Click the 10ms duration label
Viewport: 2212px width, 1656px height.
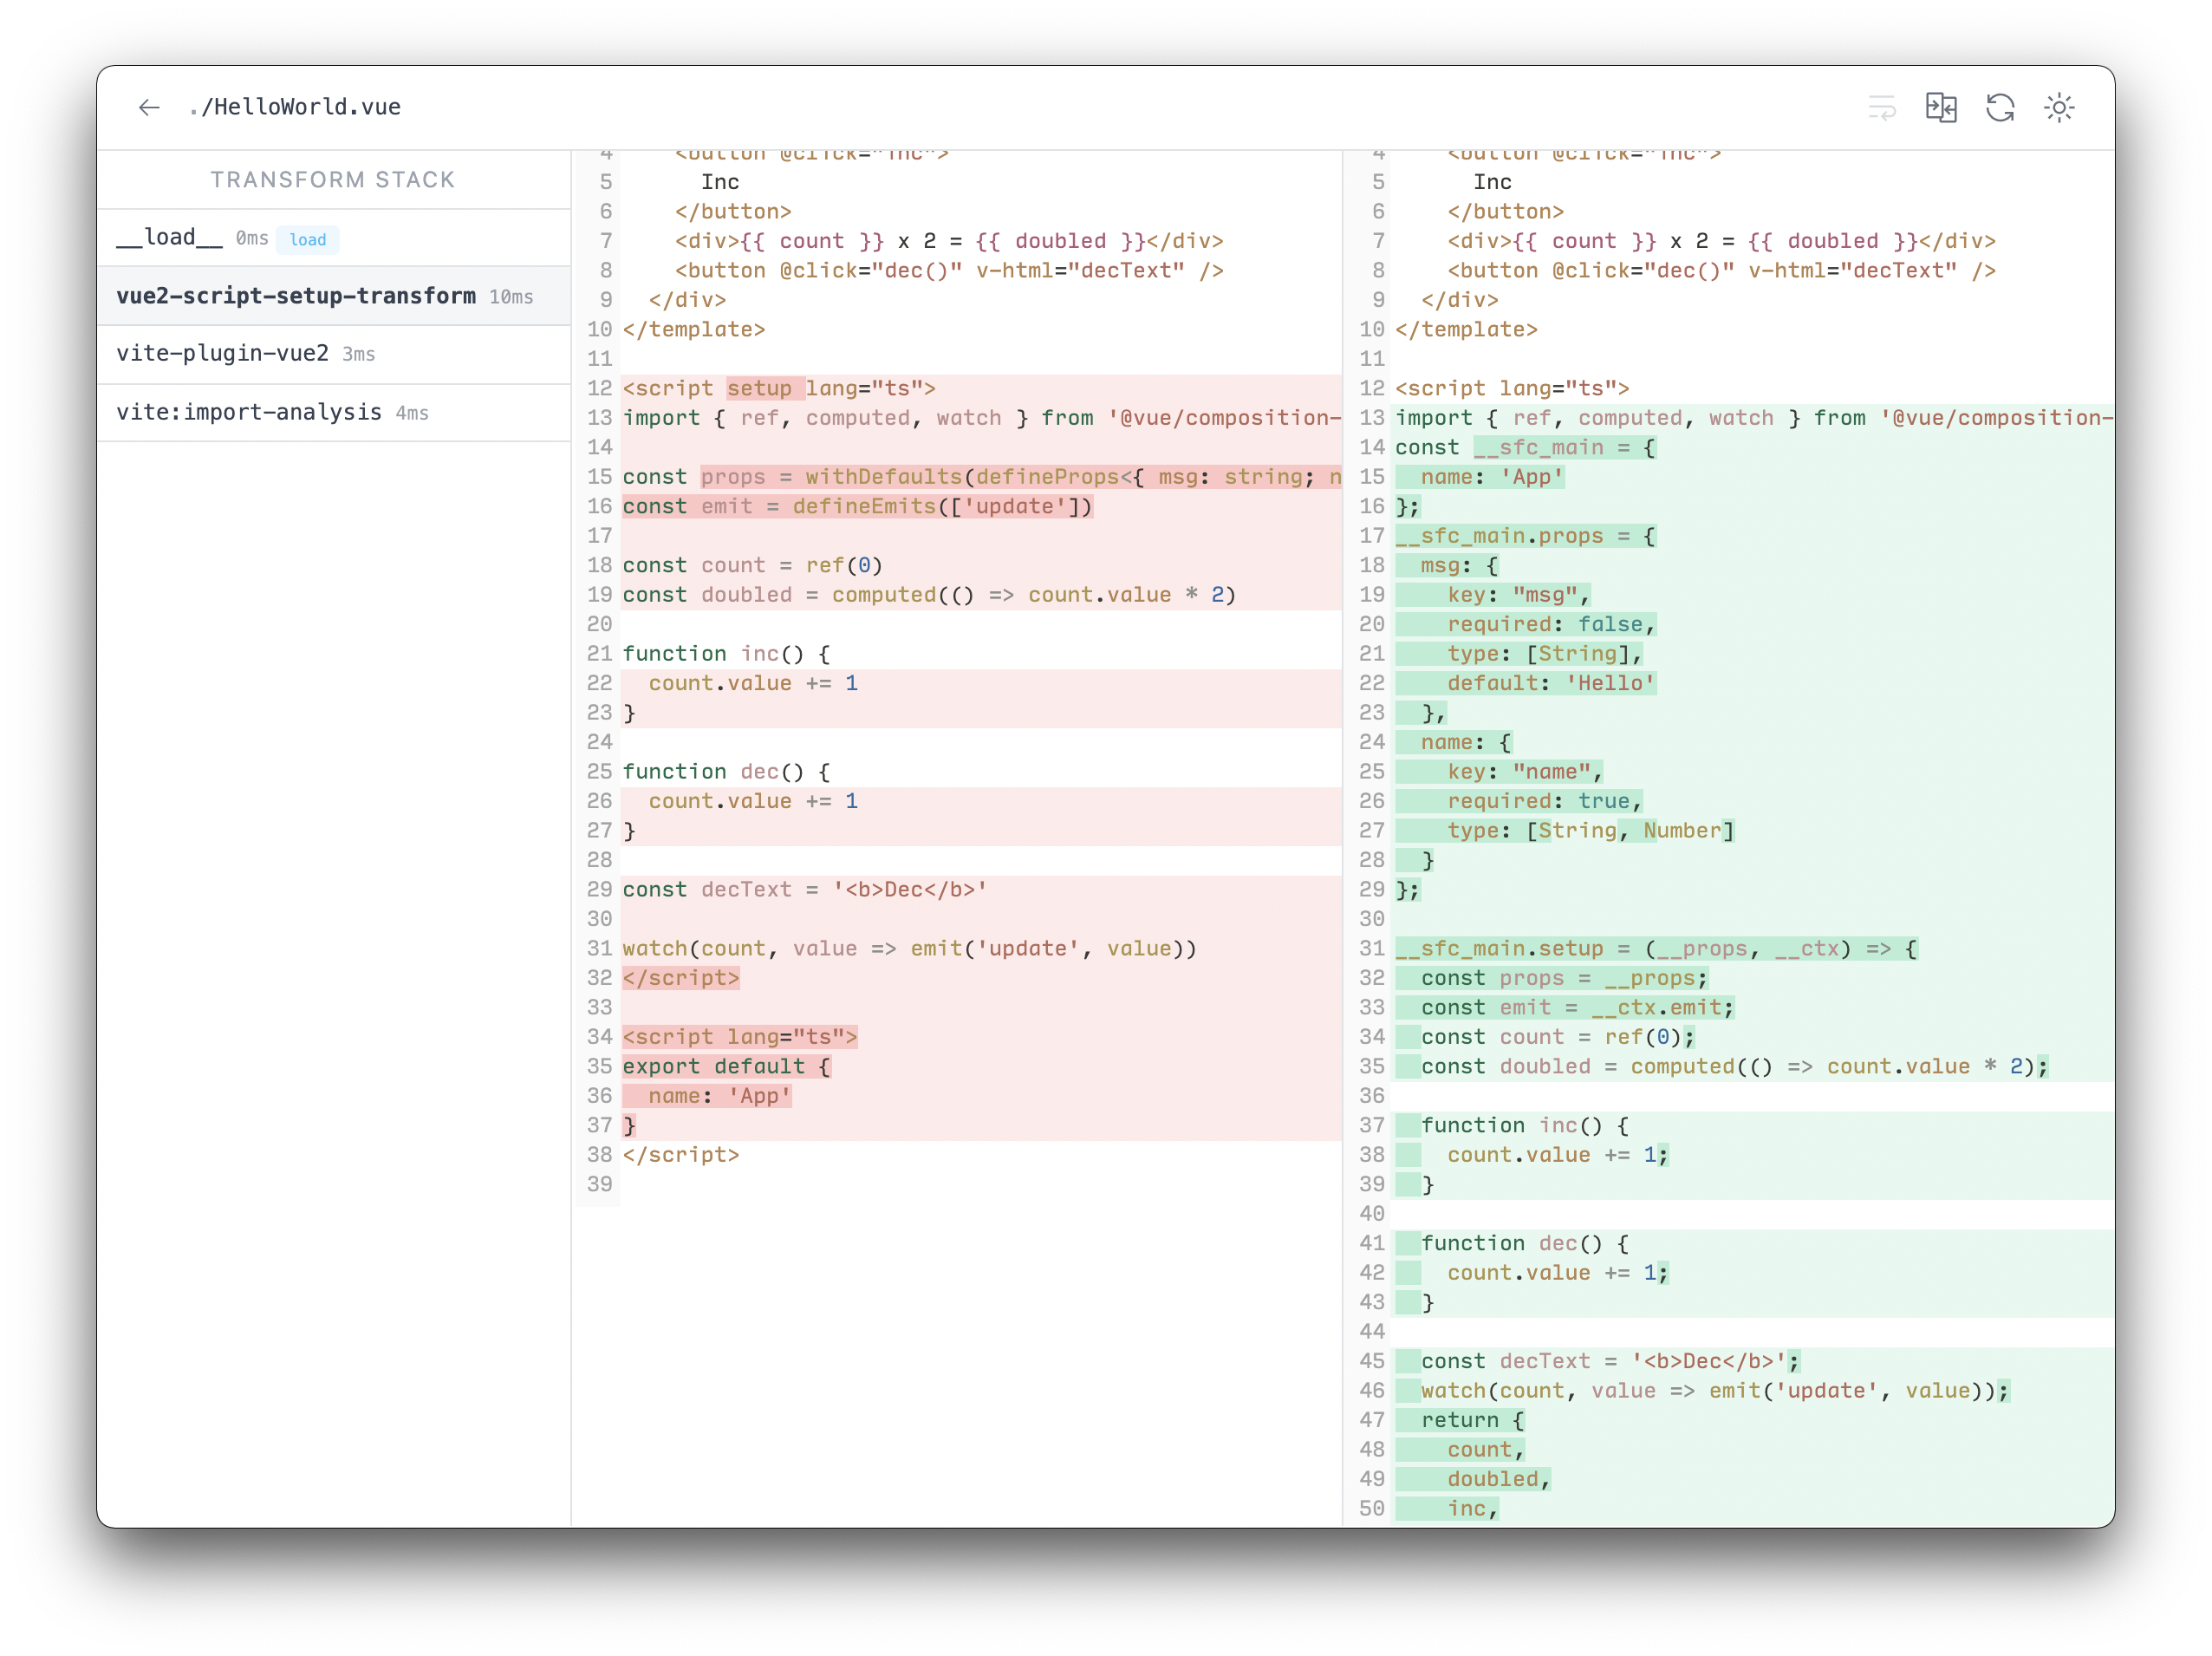click(x=511, y=297)
